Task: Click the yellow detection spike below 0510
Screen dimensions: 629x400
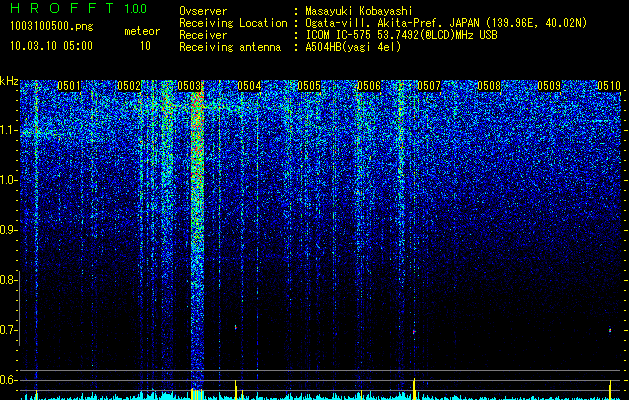Action: tap(610, 390)
